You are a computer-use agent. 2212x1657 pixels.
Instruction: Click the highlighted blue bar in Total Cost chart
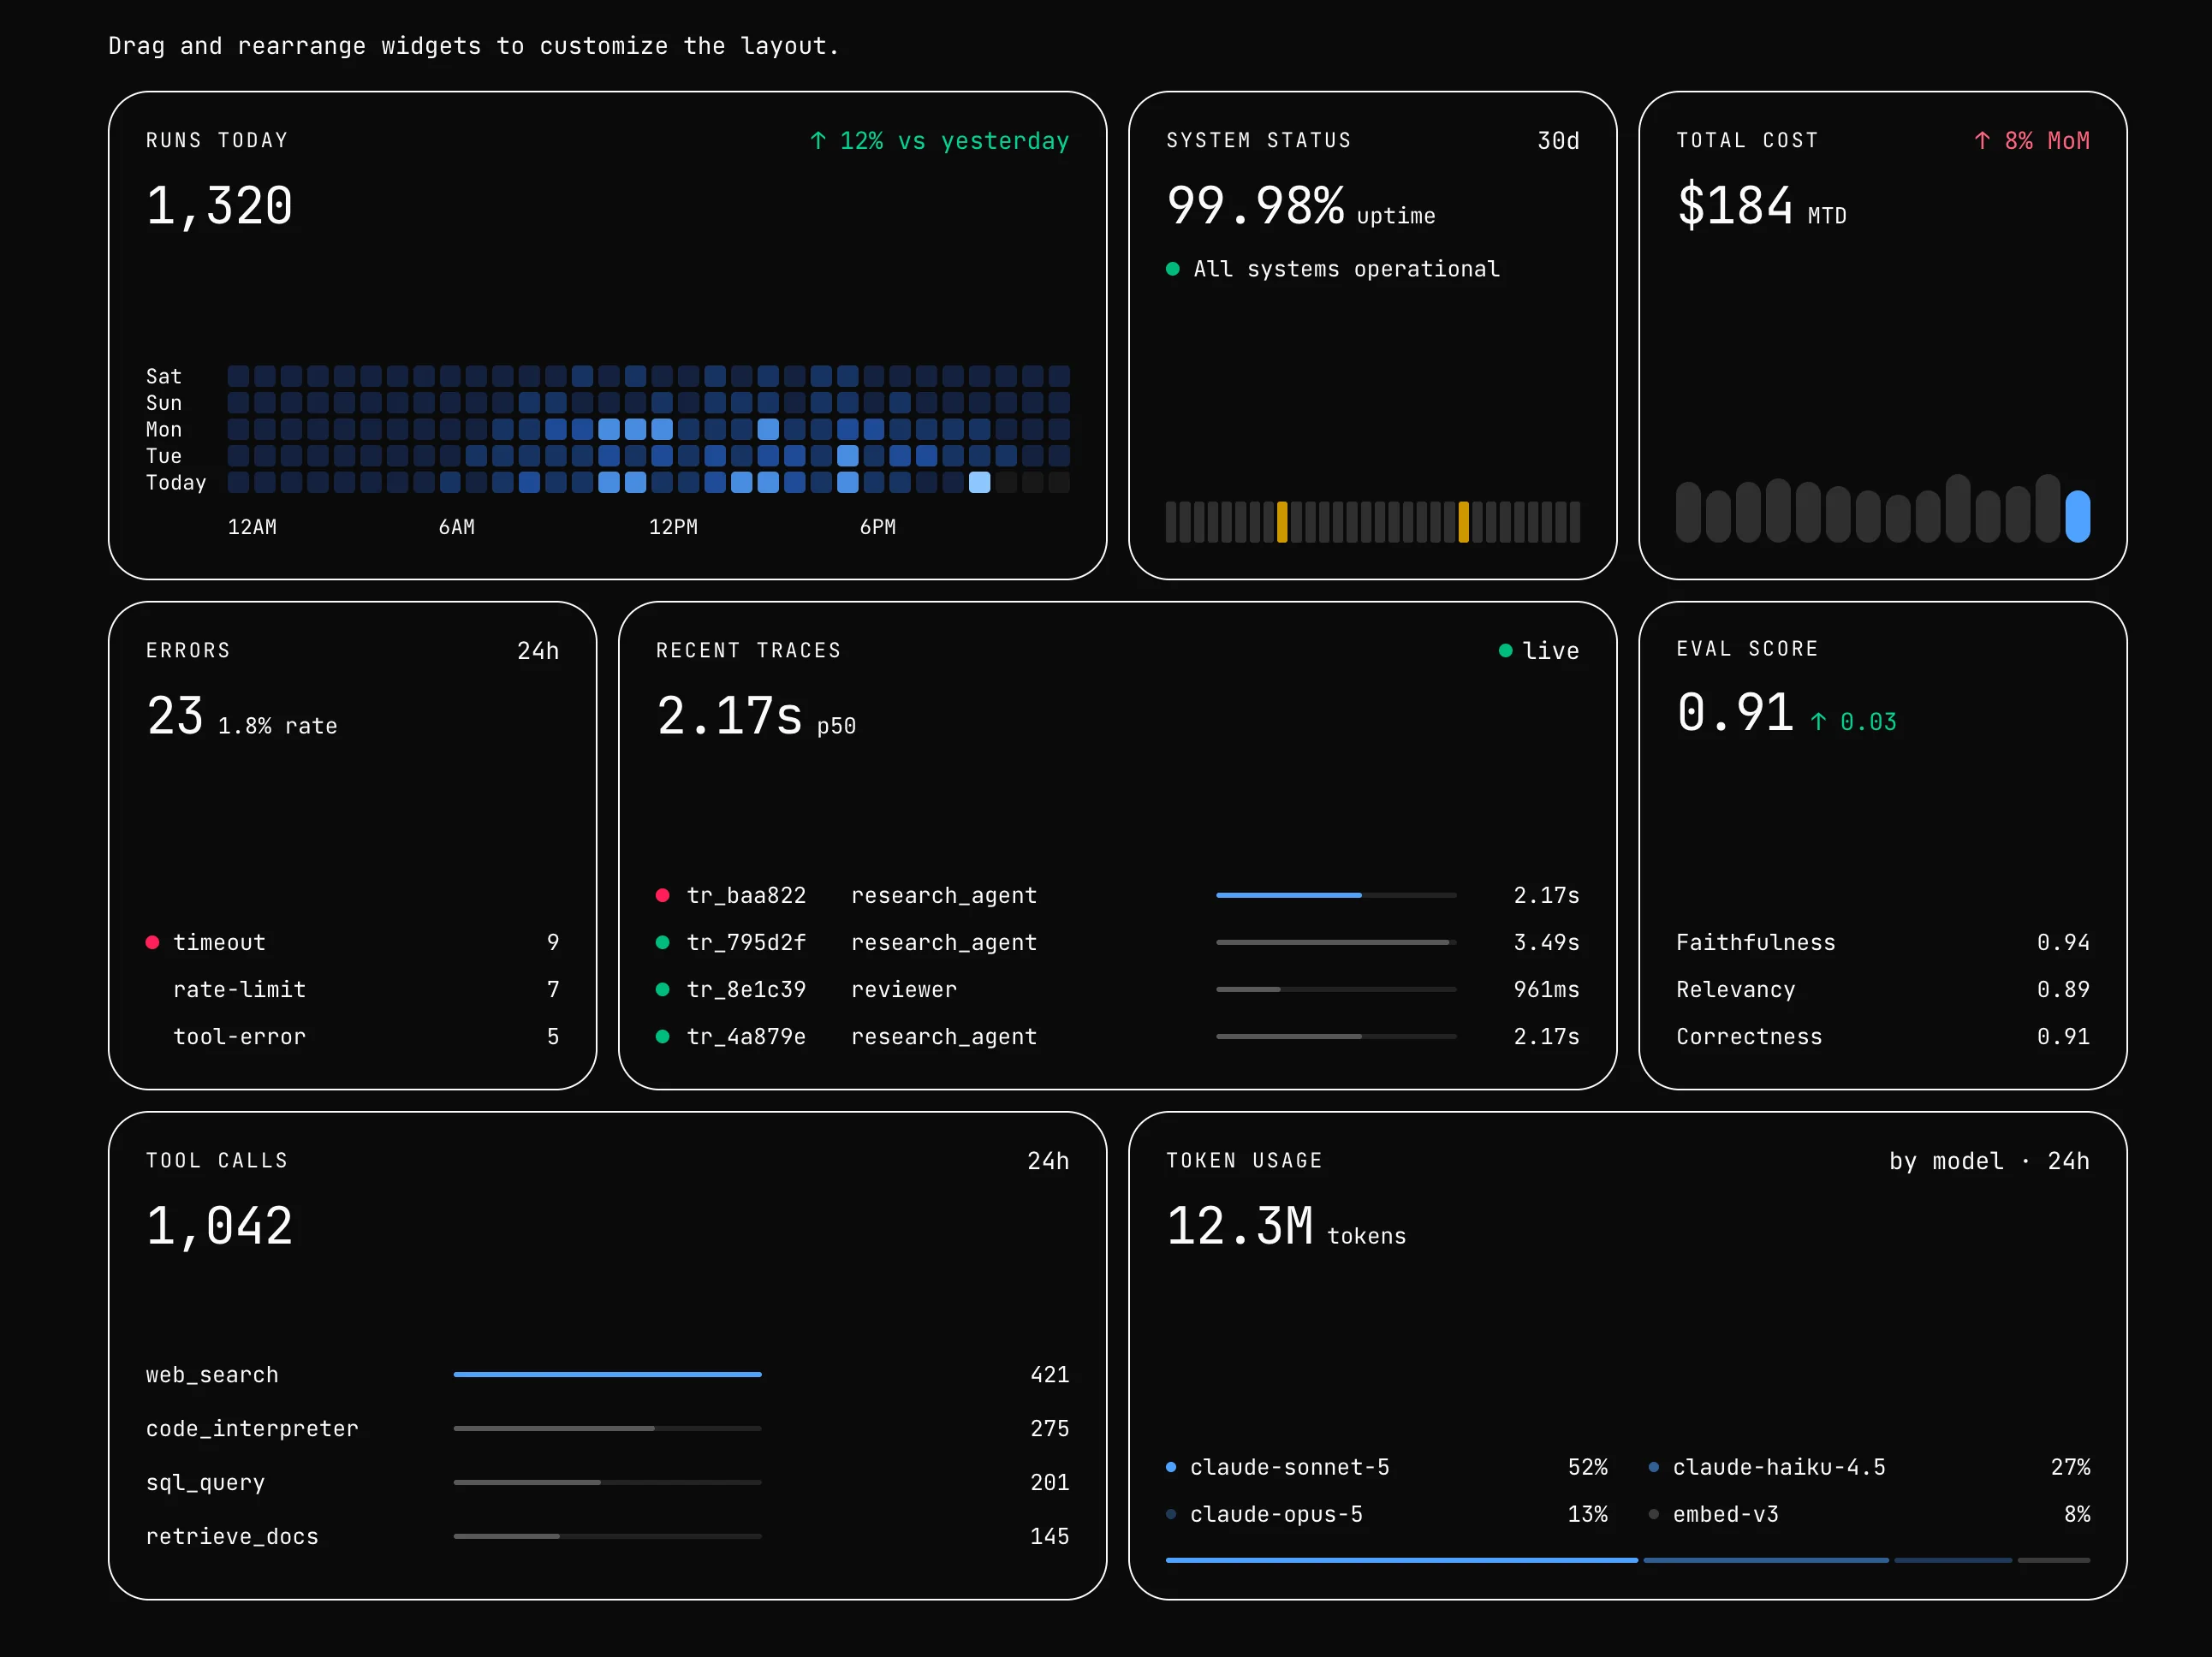[x=2077, y=516]
